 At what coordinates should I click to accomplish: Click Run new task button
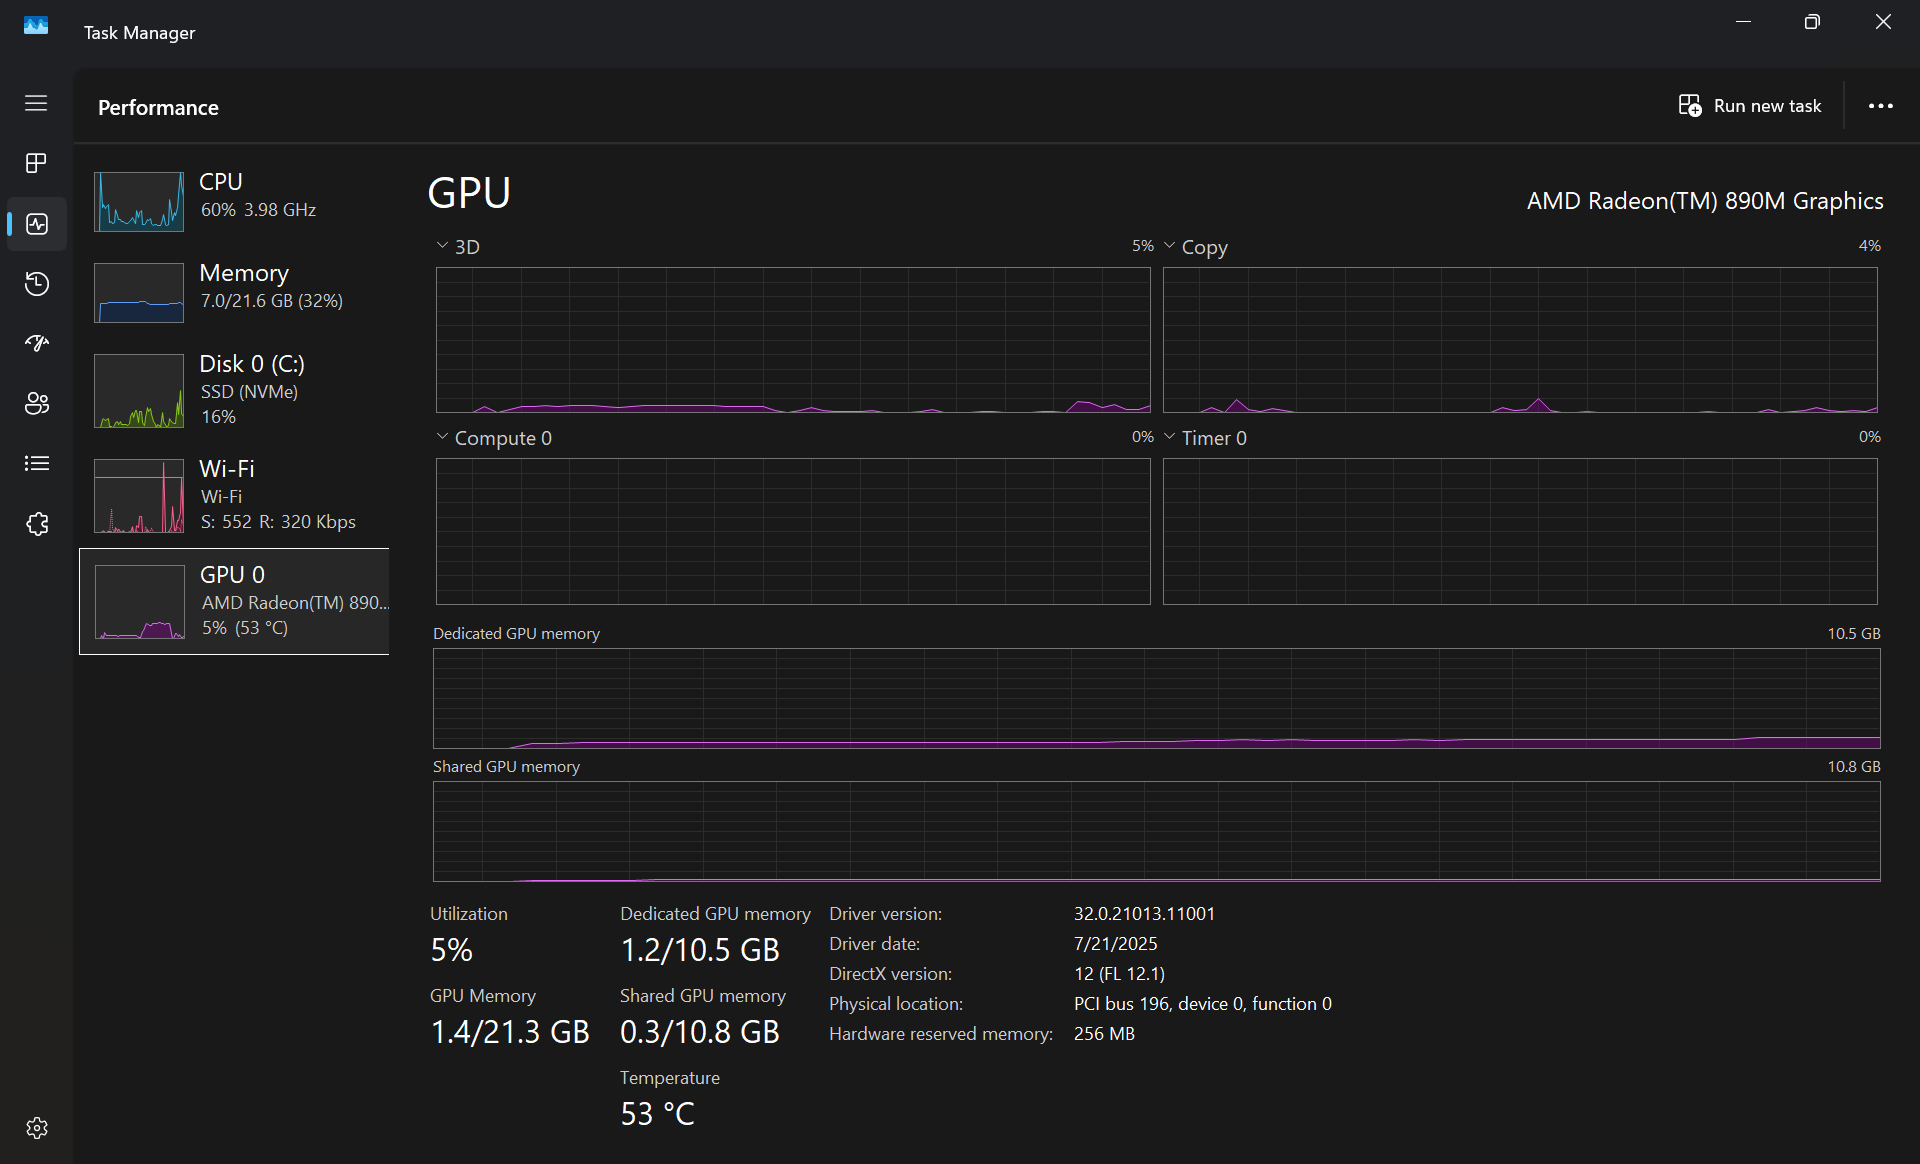(x=1750, y=106)
